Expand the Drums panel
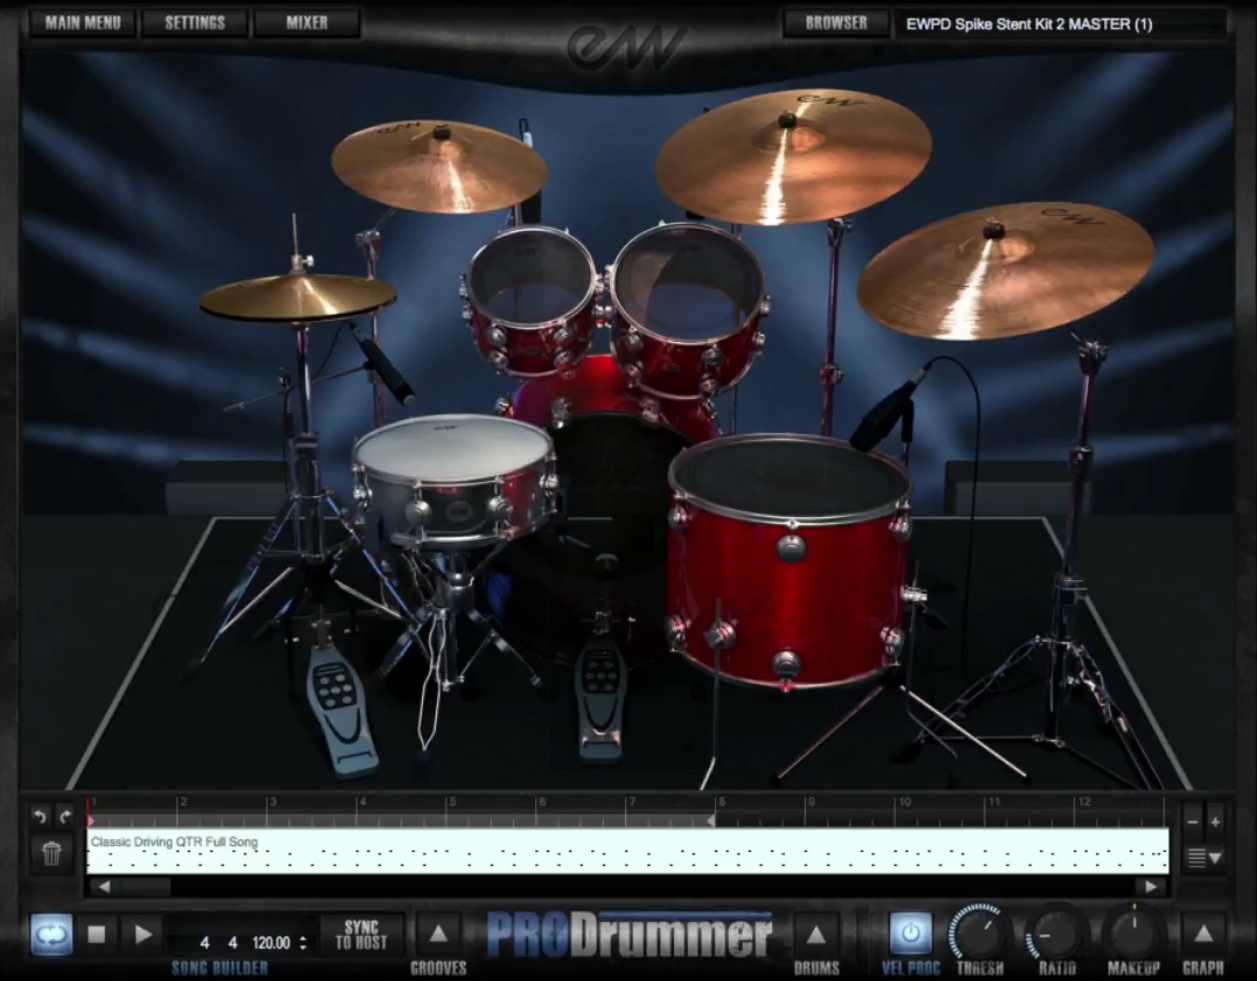The height and width of the screenshot is (981, 1257). pyautogui.click(x=816, y=935)
